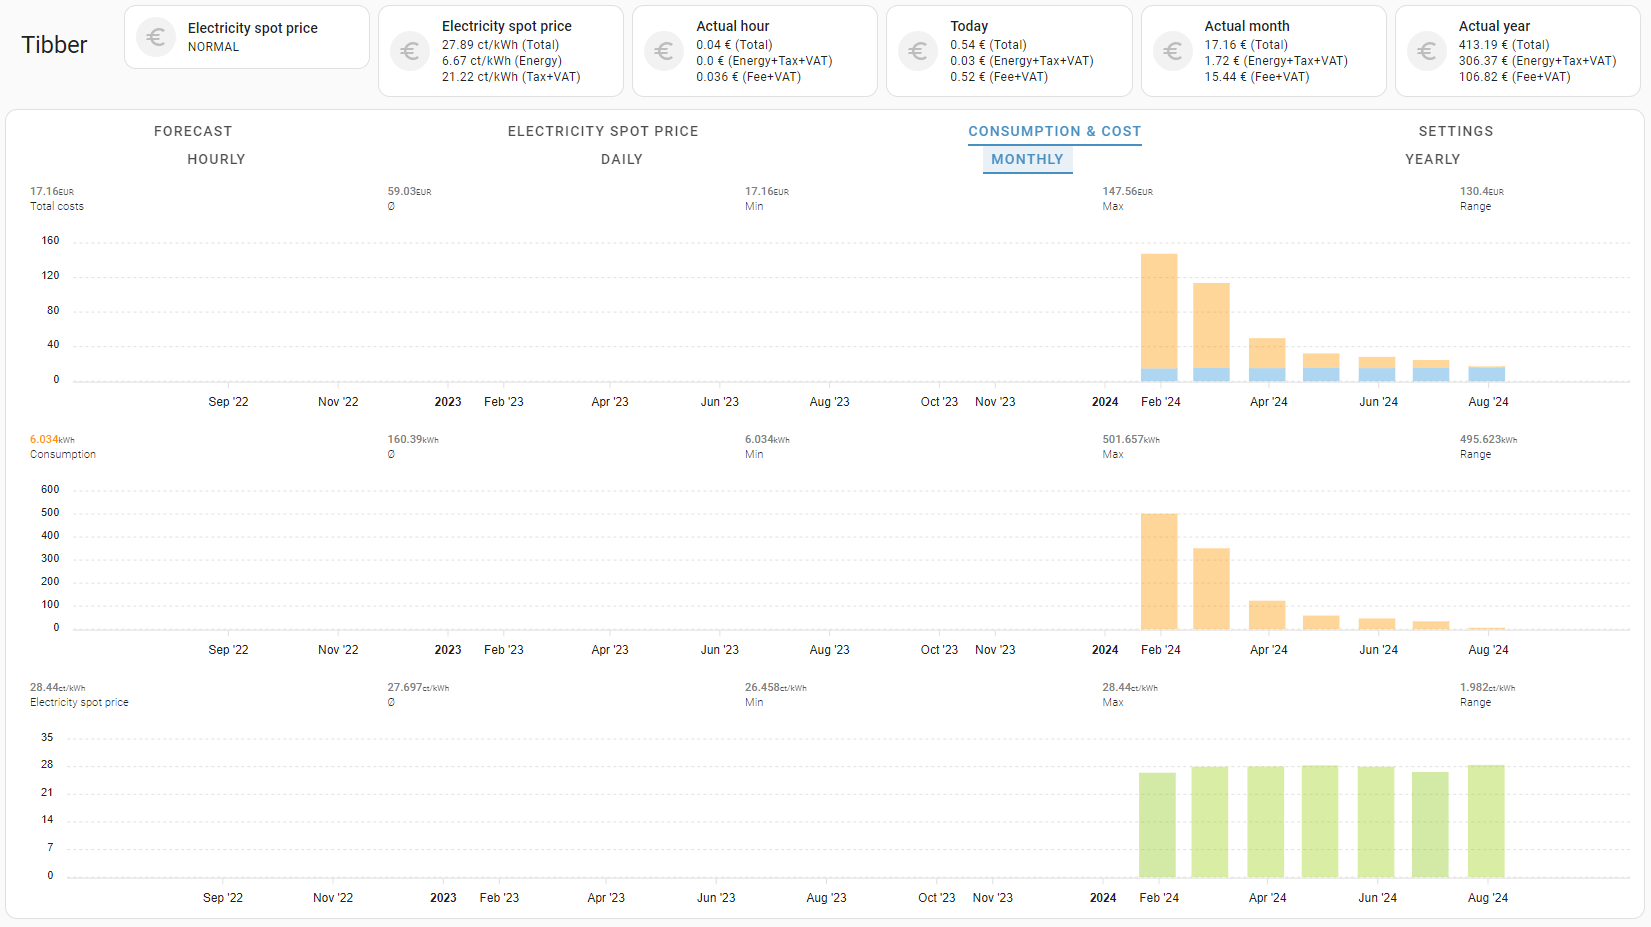Open the Settings tab
Screen dimensions: 1651x927
click(1456, 131)
